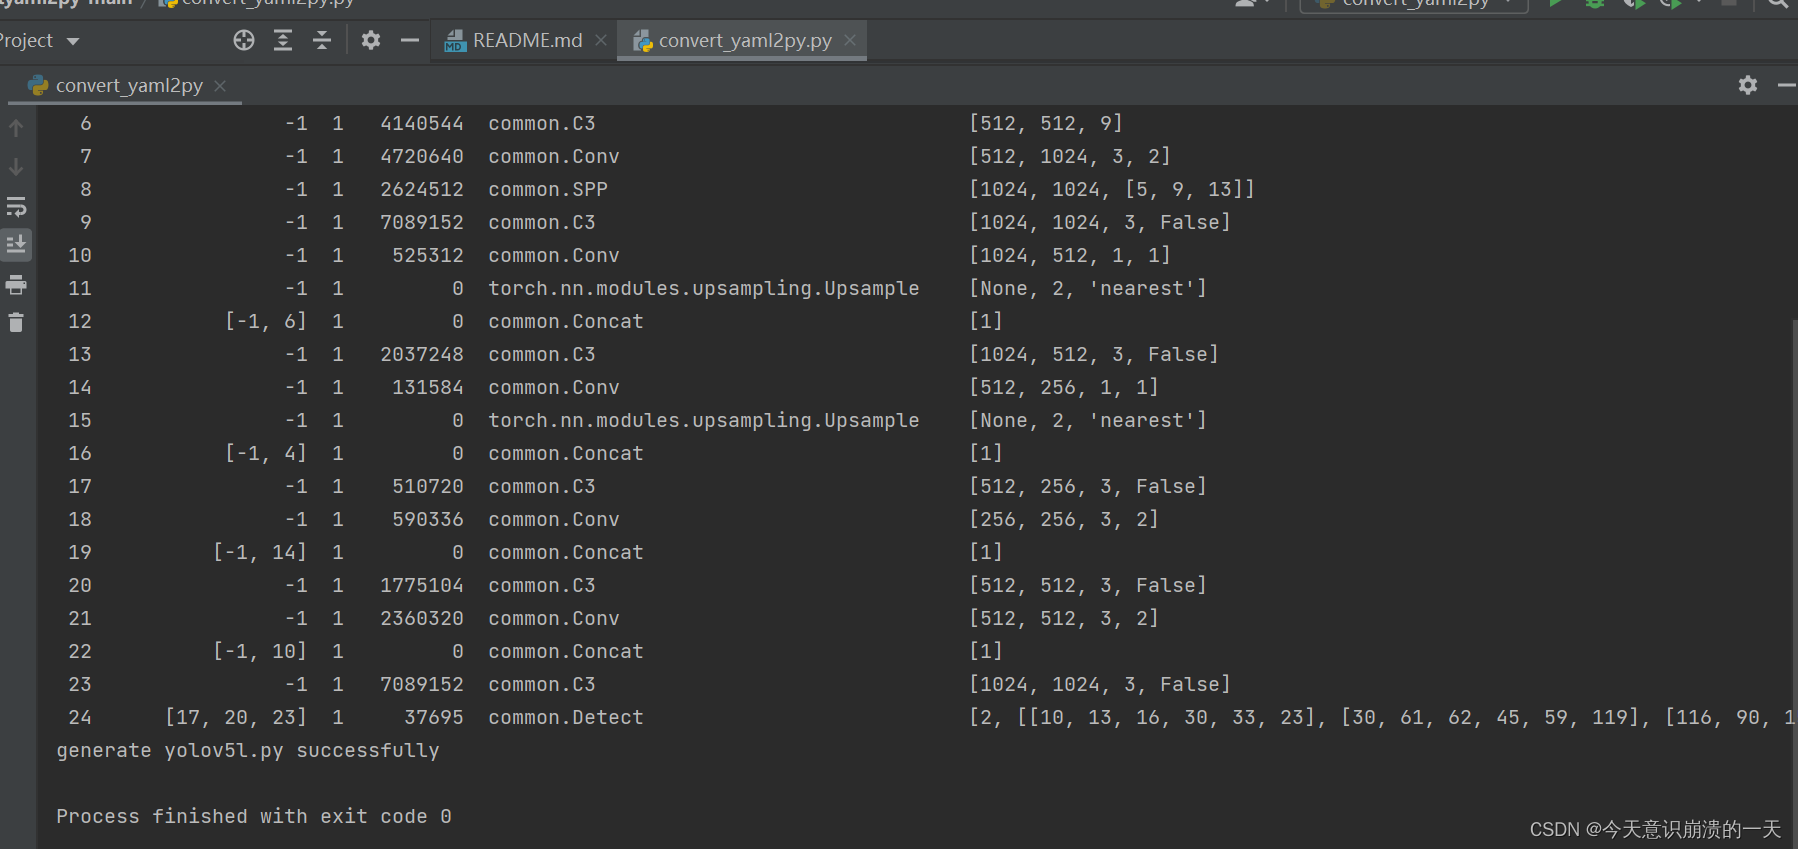Screen dimensions: 1798x849
Task: Click parameter count 510720
Action: (x=428, y=486)
